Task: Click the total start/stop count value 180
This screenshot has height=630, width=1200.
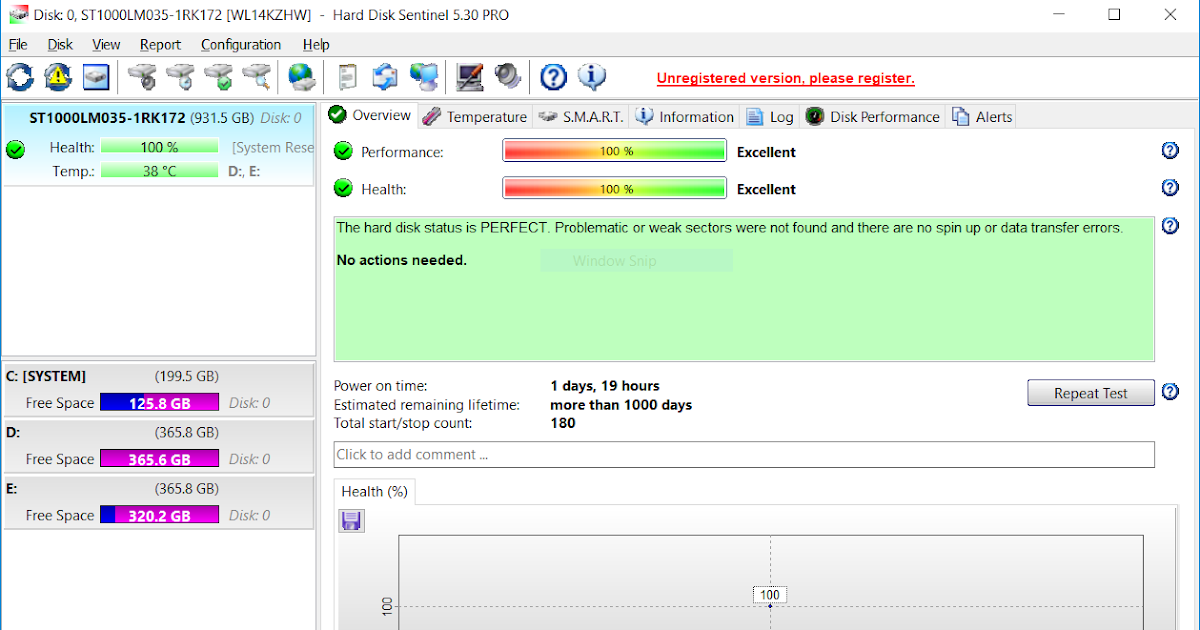Action: click(563, 423)
